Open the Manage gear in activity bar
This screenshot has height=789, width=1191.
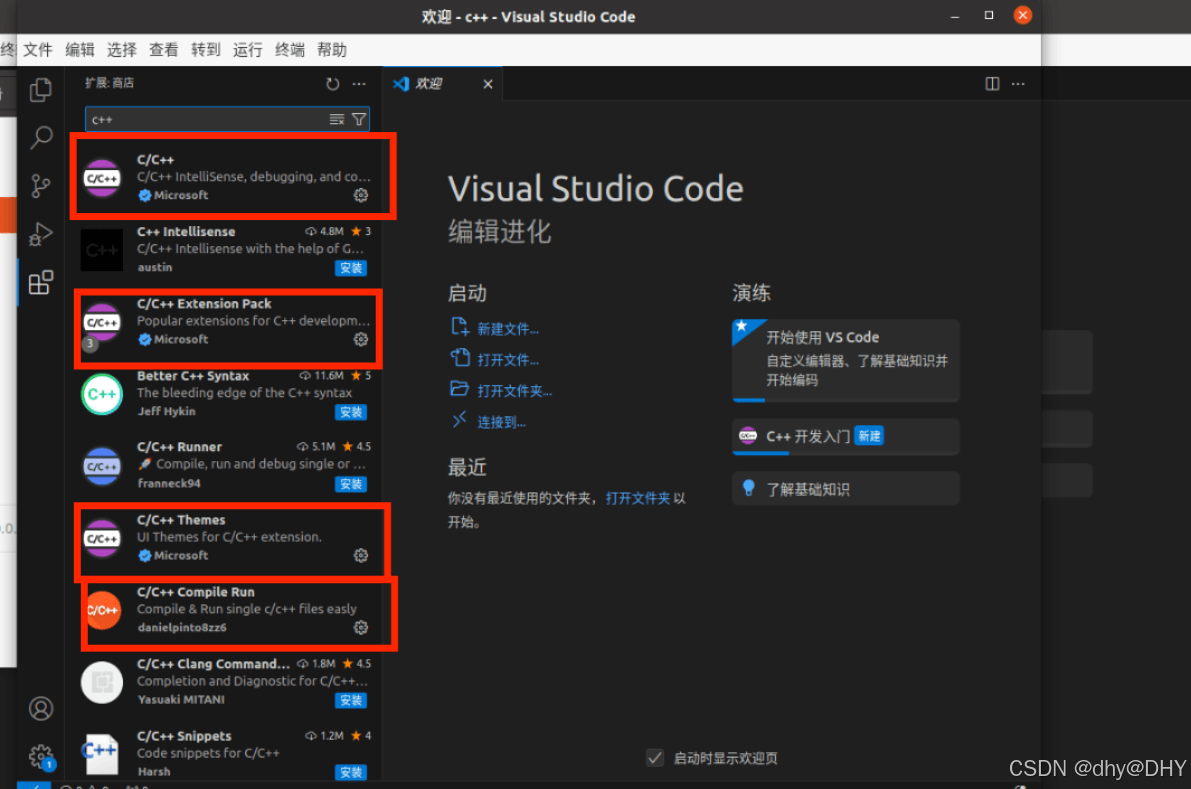click(41, 756)
